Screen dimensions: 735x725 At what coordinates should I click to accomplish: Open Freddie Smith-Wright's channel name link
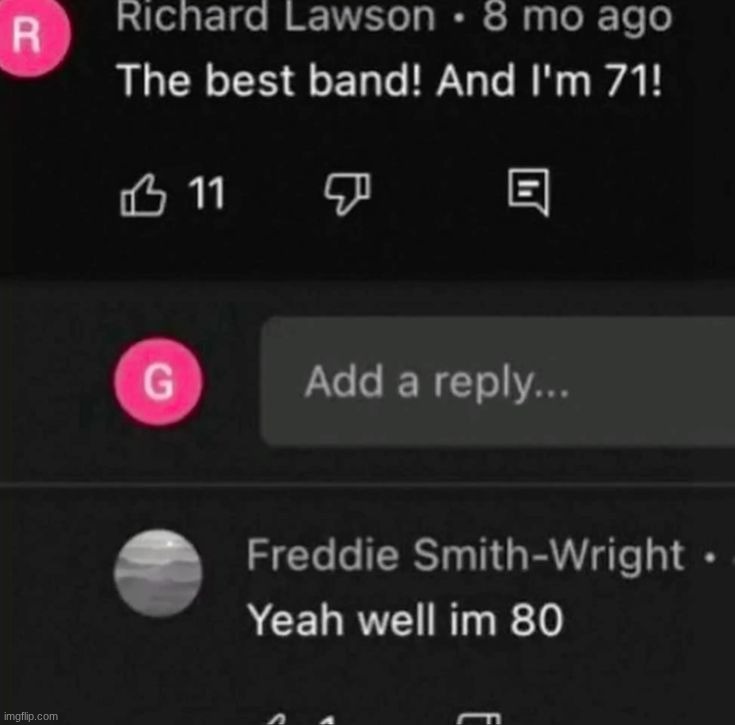pyautogui.click(x=465, y=555)
